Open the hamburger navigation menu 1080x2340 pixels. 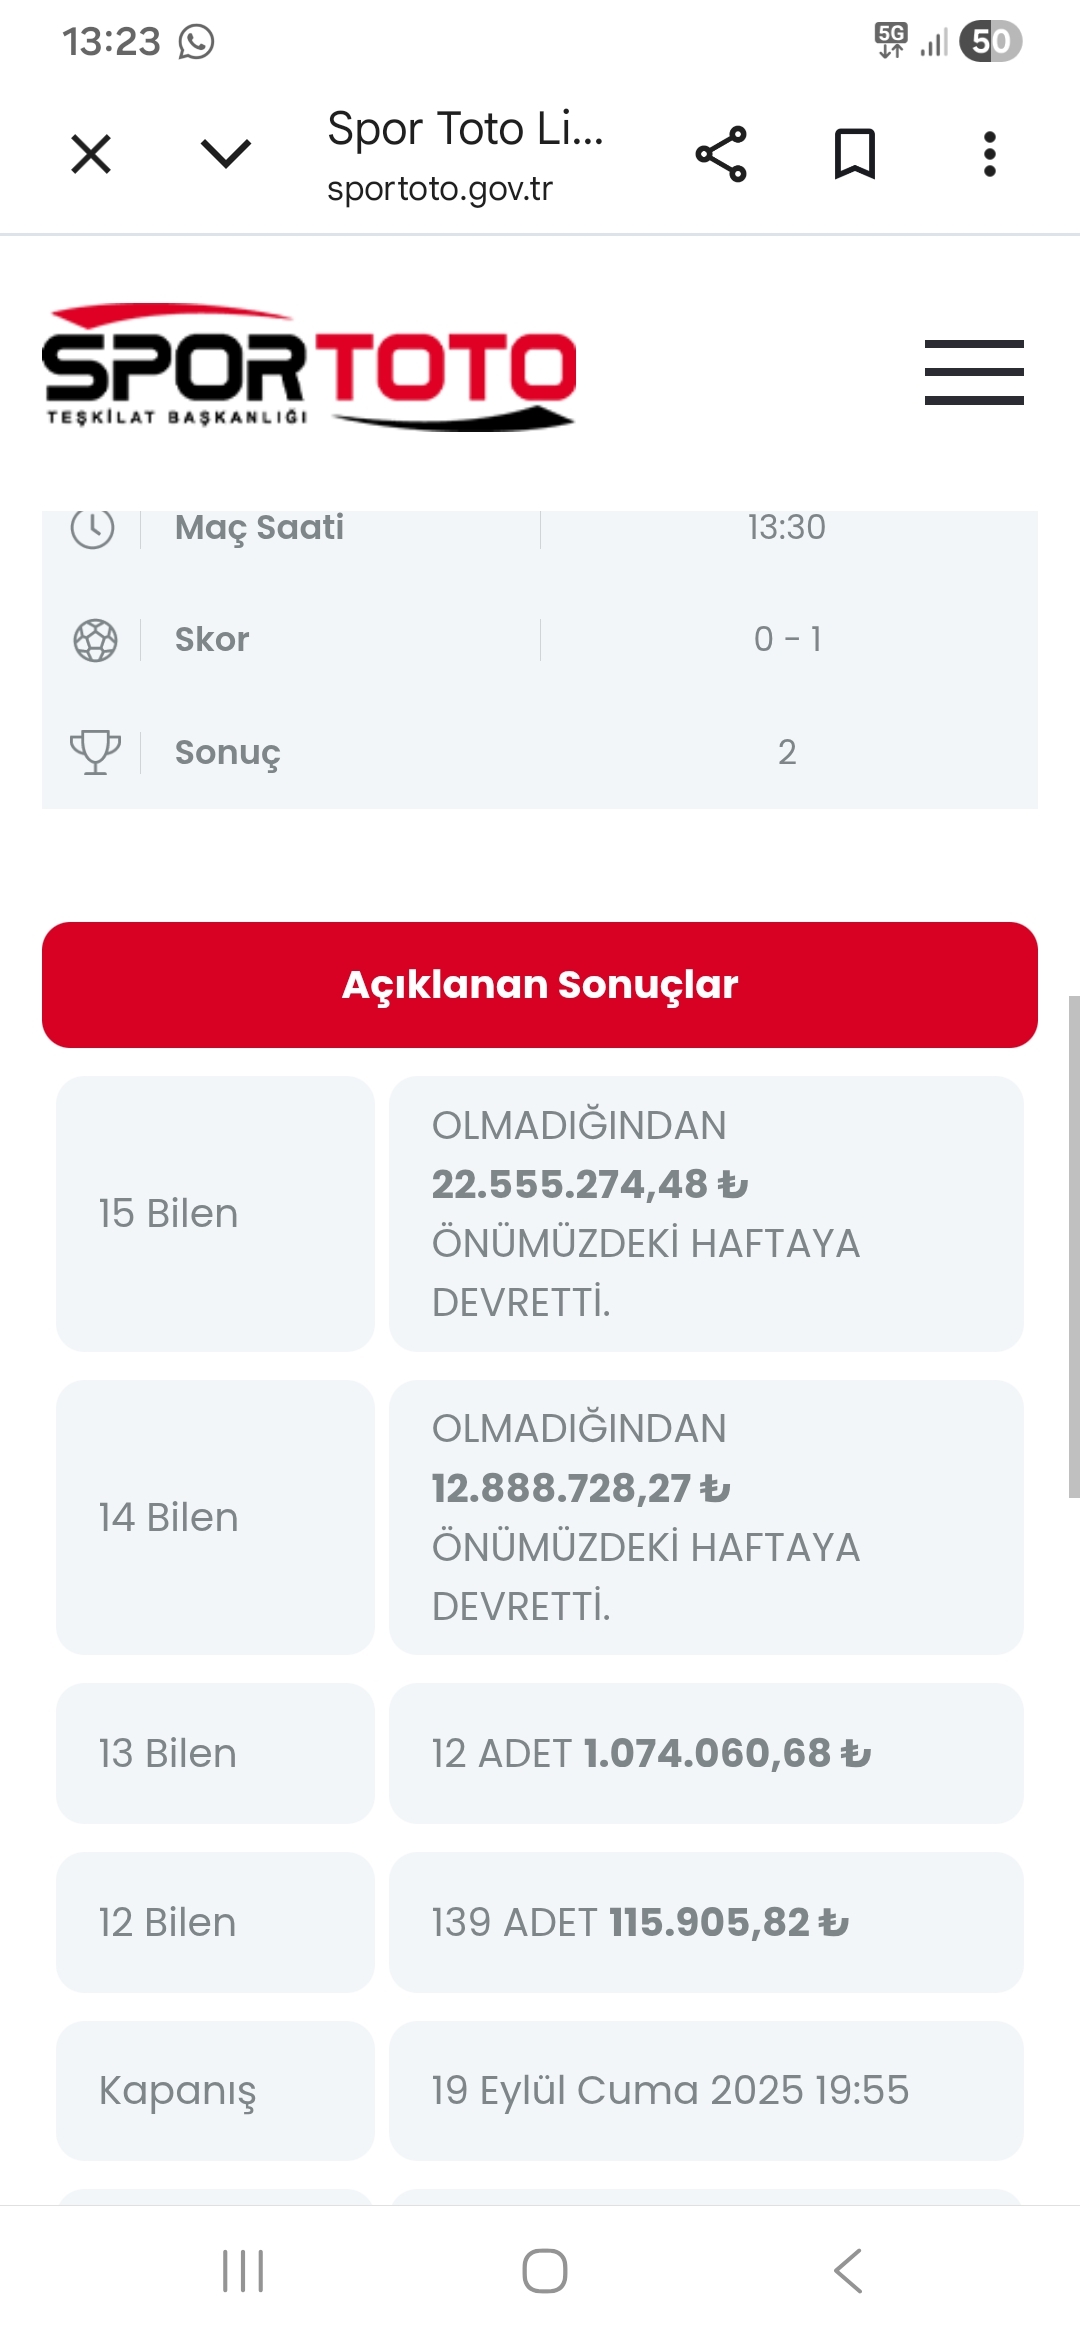pos(974,372)
